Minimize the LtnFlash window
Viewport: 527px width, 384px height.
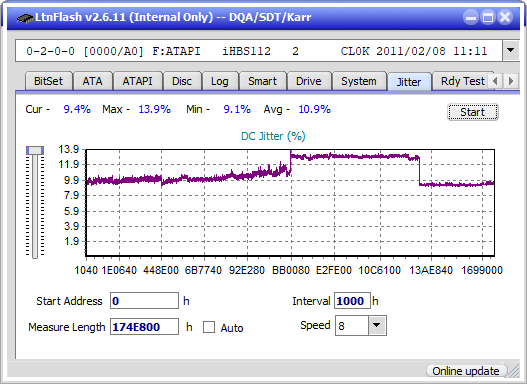[x=471, y=17]
